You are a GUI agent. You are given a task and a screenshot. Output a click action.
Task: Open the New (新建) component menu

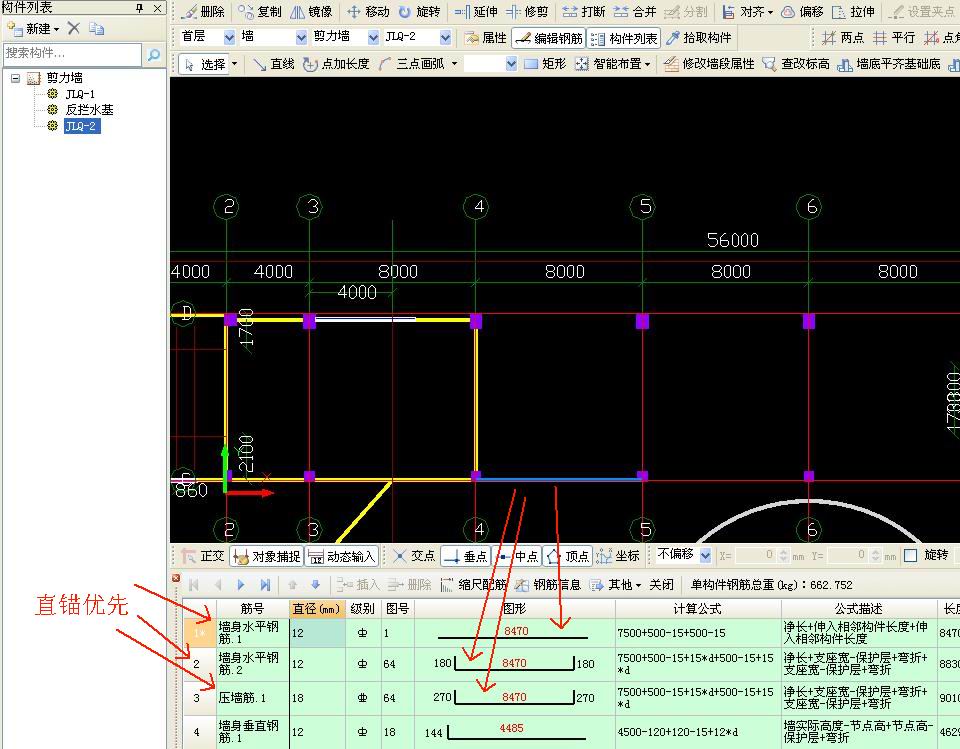tap(34, 28)
